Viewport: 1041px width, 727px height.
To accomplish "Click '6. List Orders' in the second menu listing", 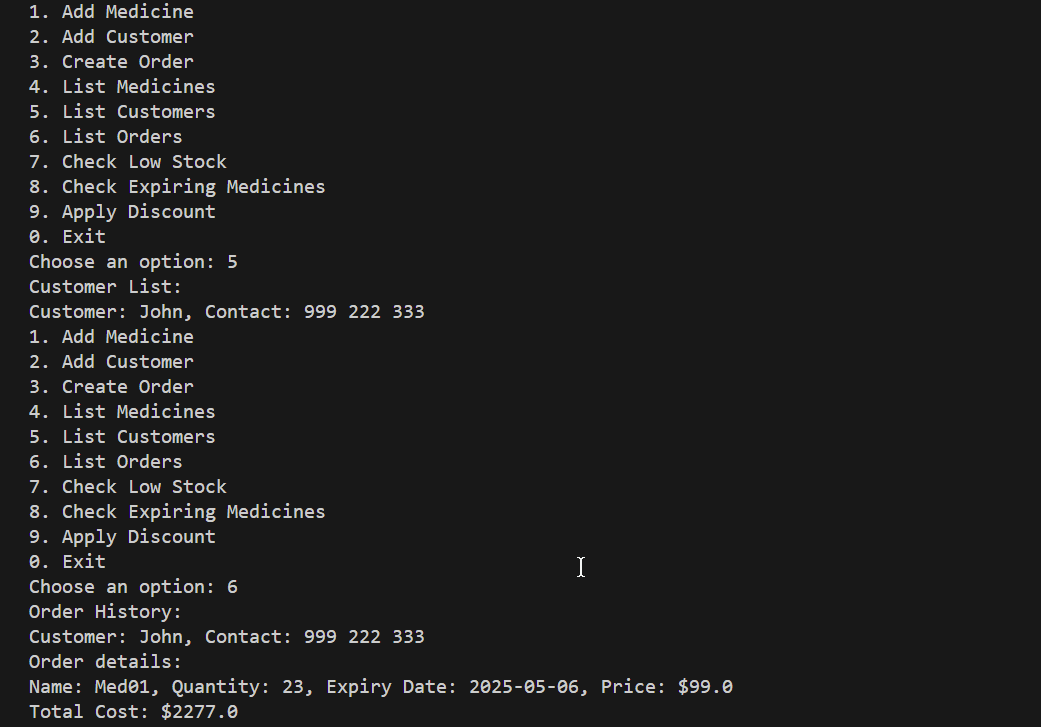I will pos(106,462).
